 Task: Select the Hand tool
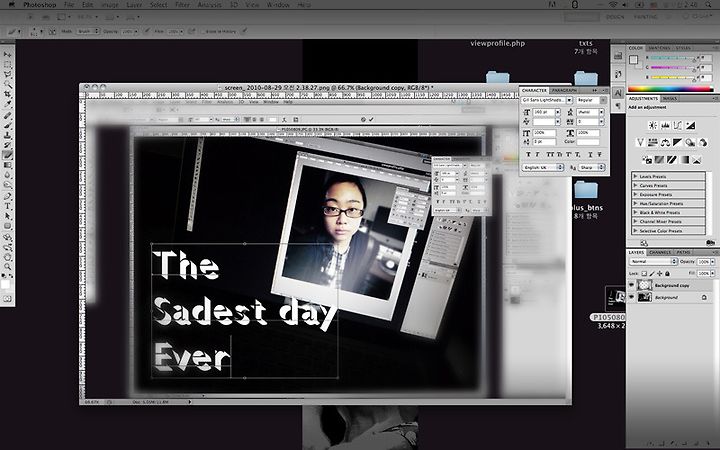(8, 256)
